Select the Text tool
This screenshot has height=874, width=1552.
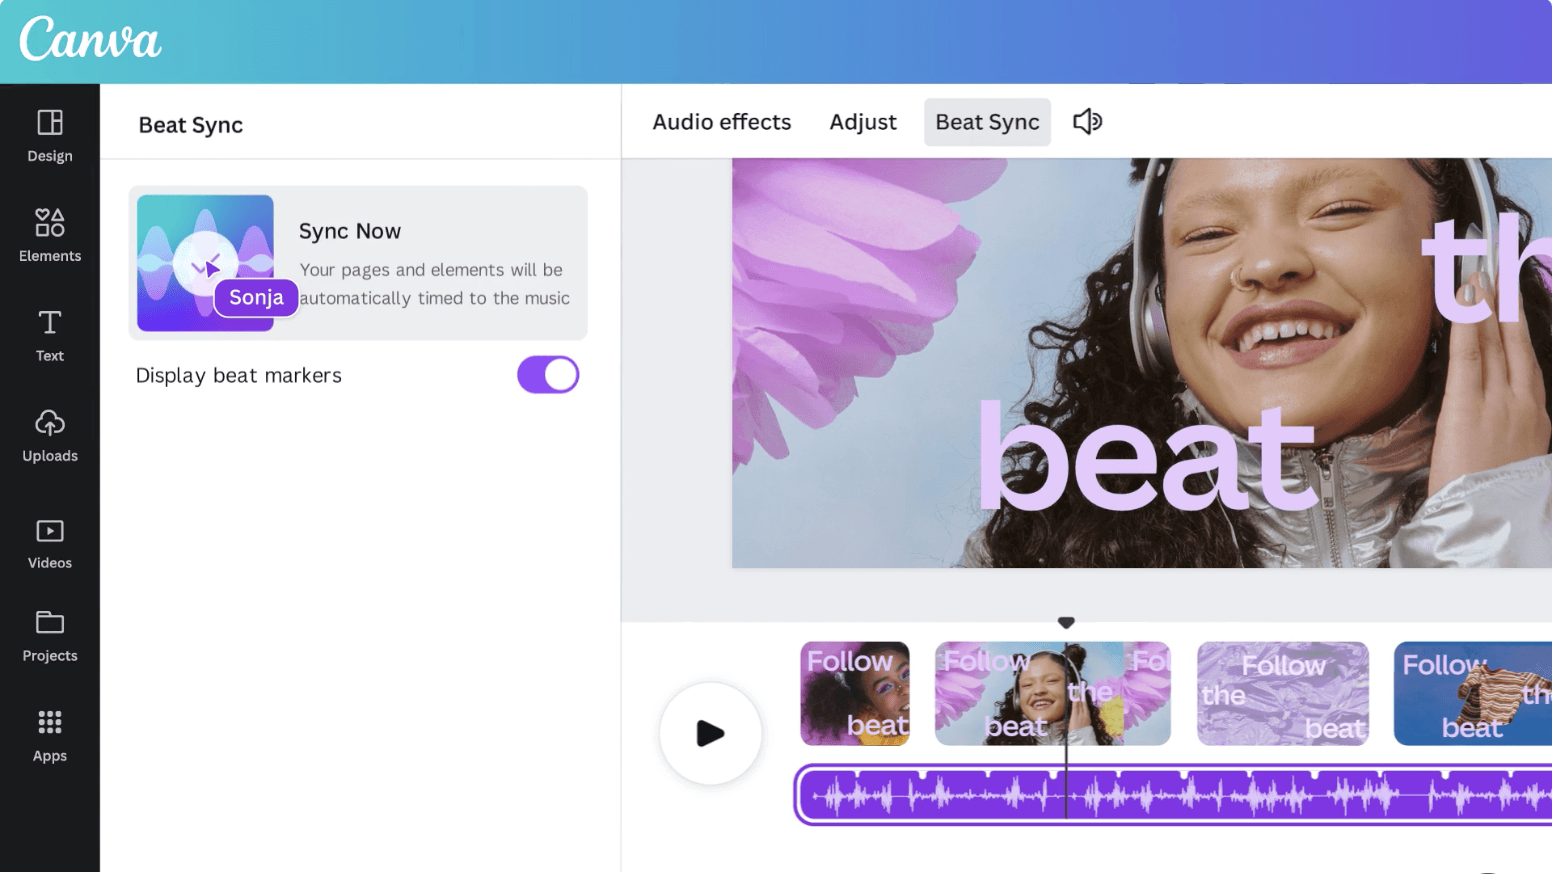click(x=50, y=336)
